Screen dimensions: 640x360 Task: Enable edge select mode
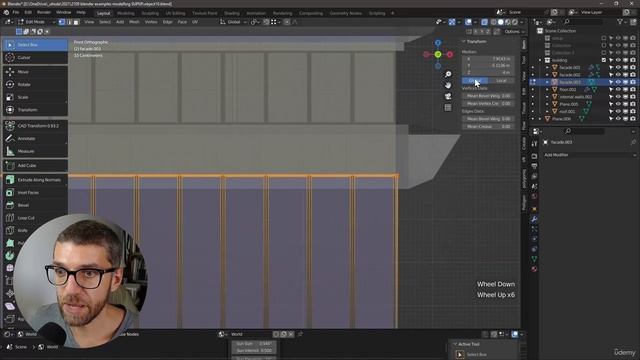point(69,22)
